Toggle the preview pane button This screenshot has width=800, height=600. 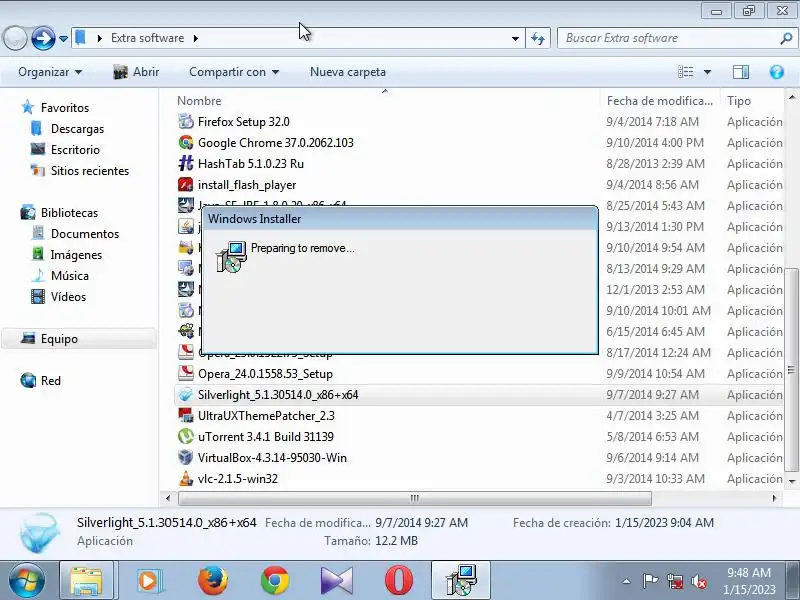pyautogui.click(x=741, y=72)
